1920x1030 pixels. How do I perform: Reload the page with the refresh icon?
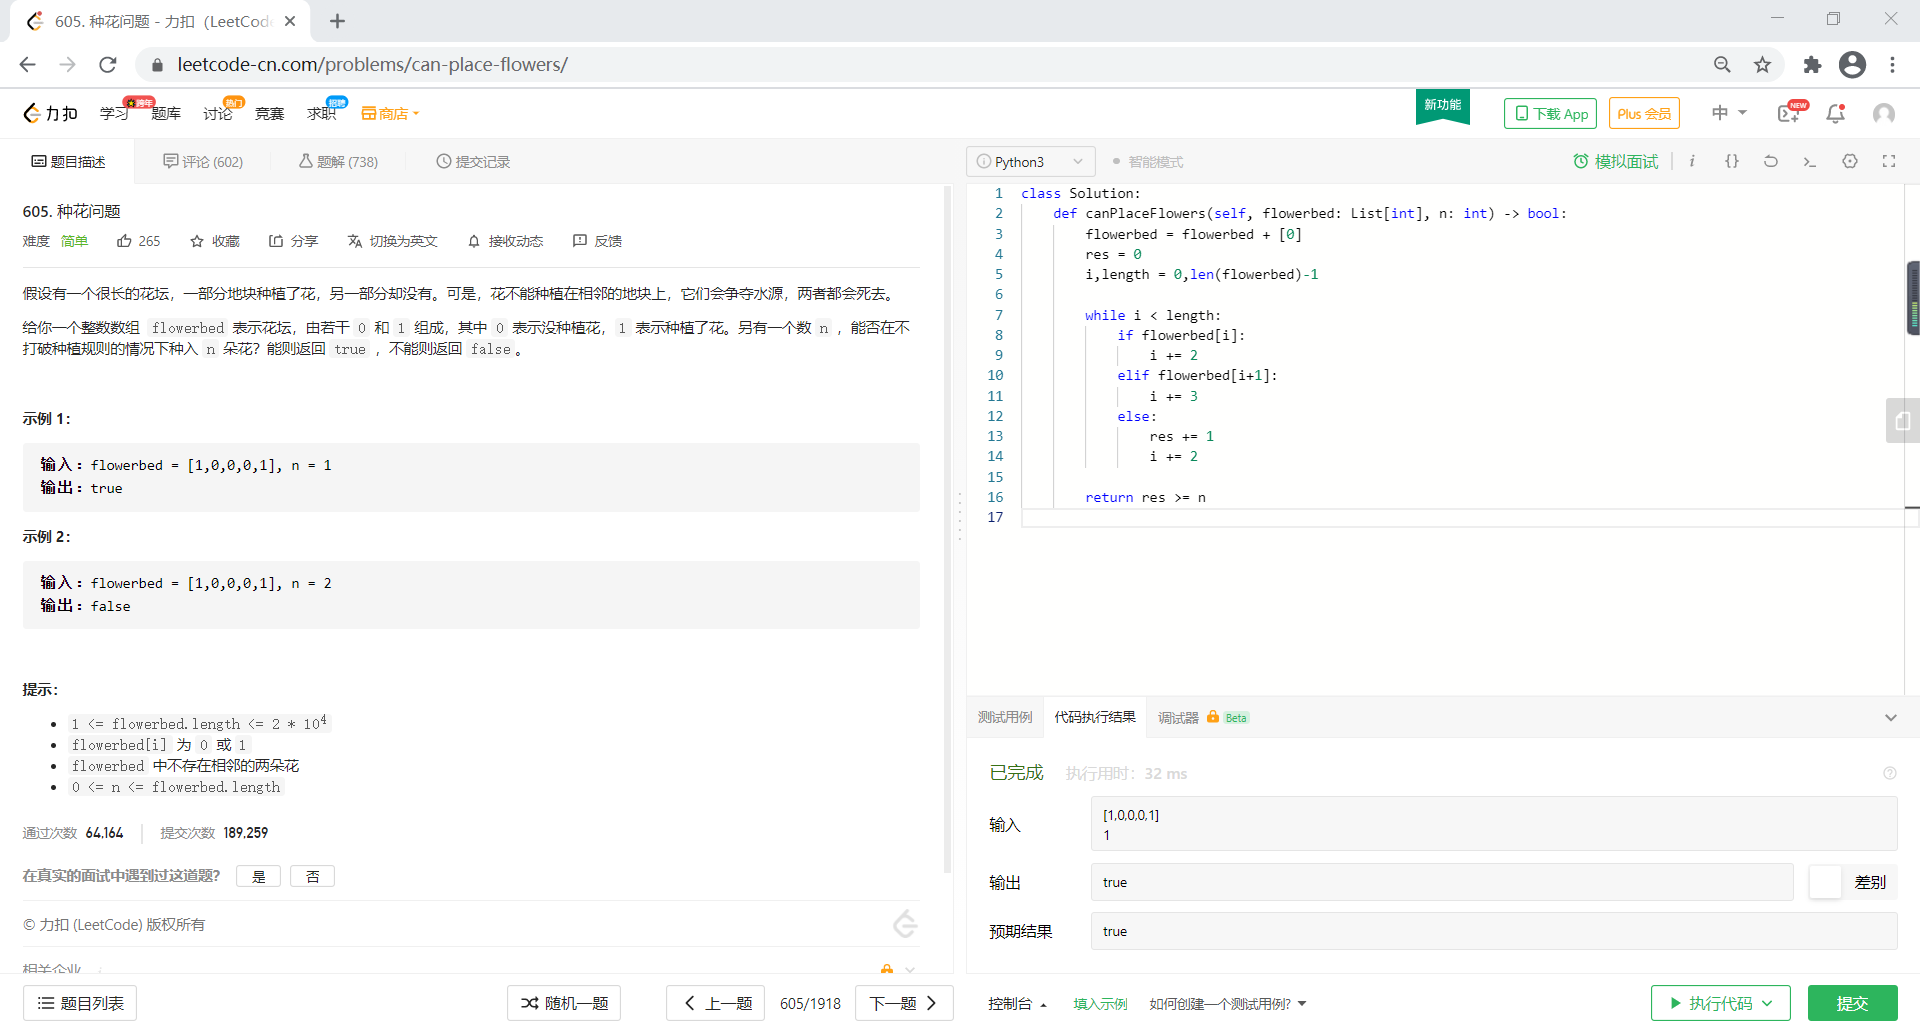108,65
